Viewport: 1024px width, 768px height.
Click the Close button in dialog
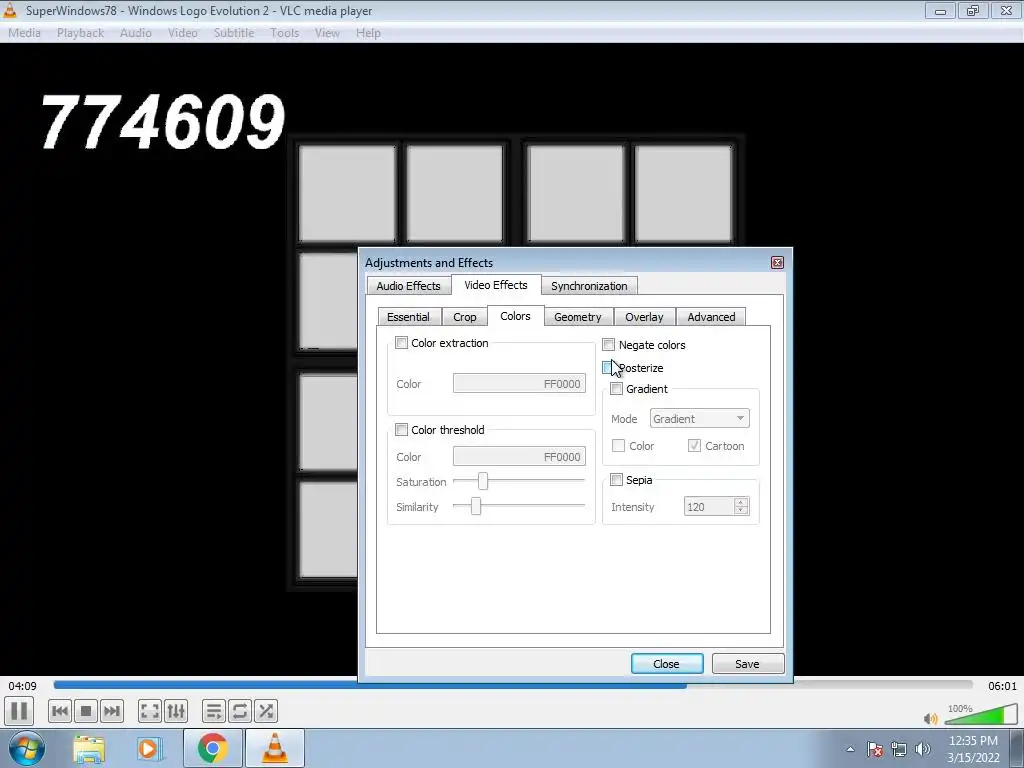[667, 664]
